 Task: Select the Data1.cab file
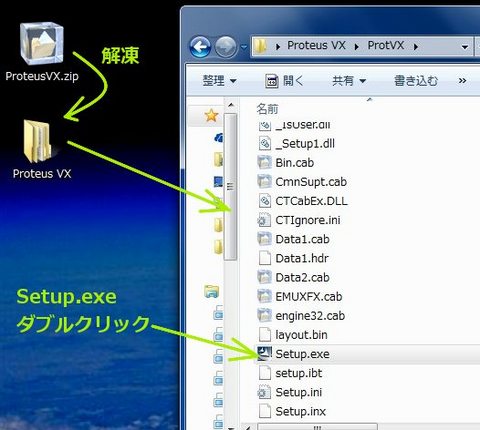coord(302,239)
